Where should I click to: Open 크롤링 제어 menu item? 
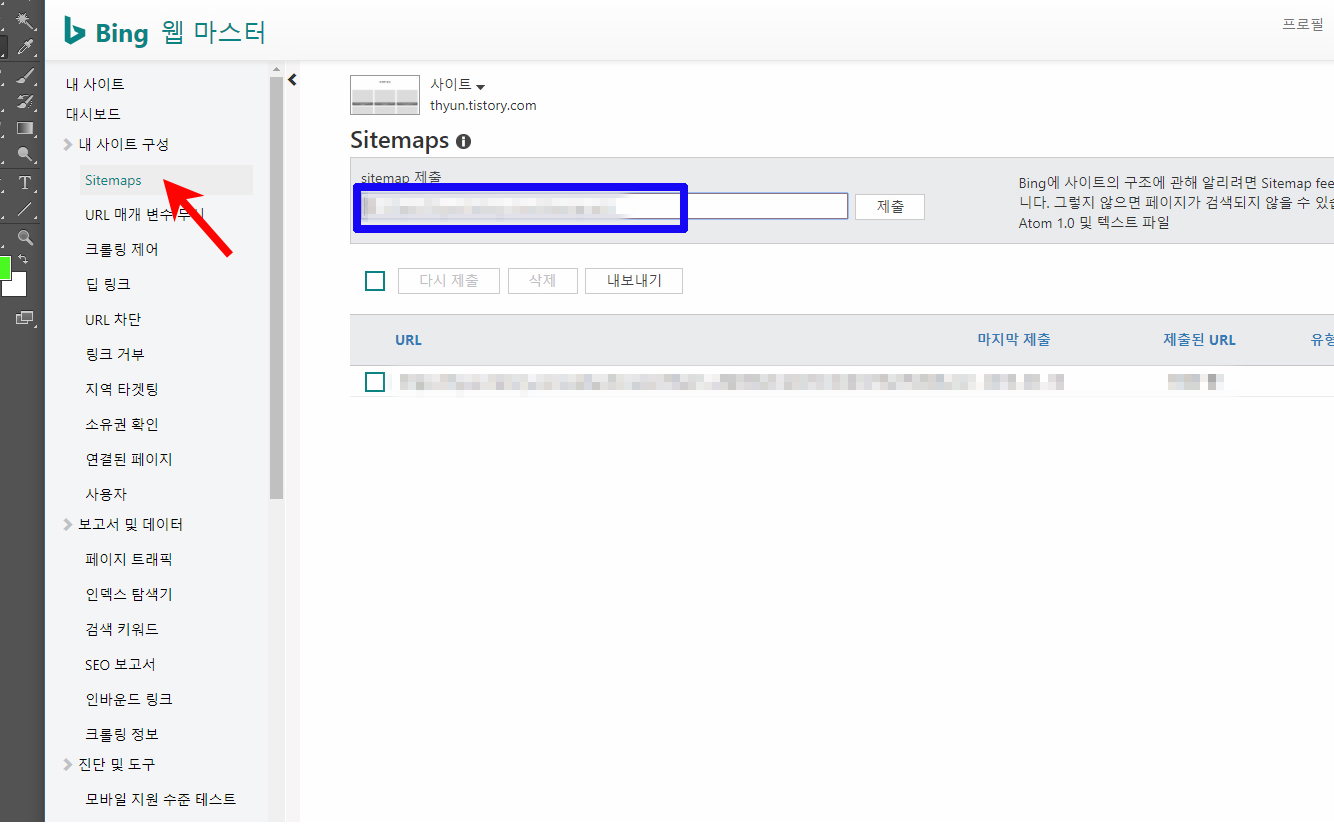(122, 250)
